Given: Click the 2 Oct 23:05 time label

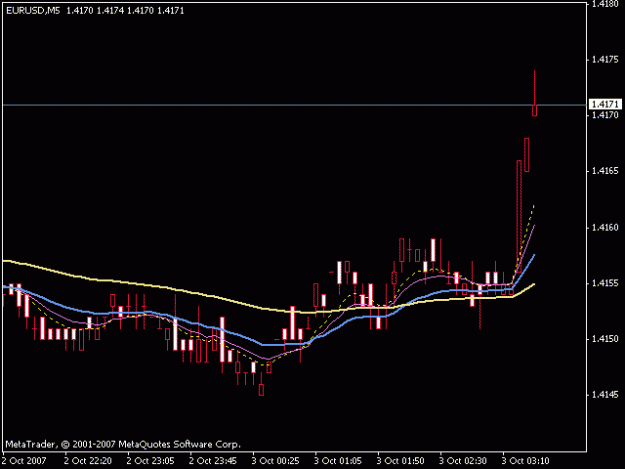Looking at the screenshot, I should click(x=150, y=461).
